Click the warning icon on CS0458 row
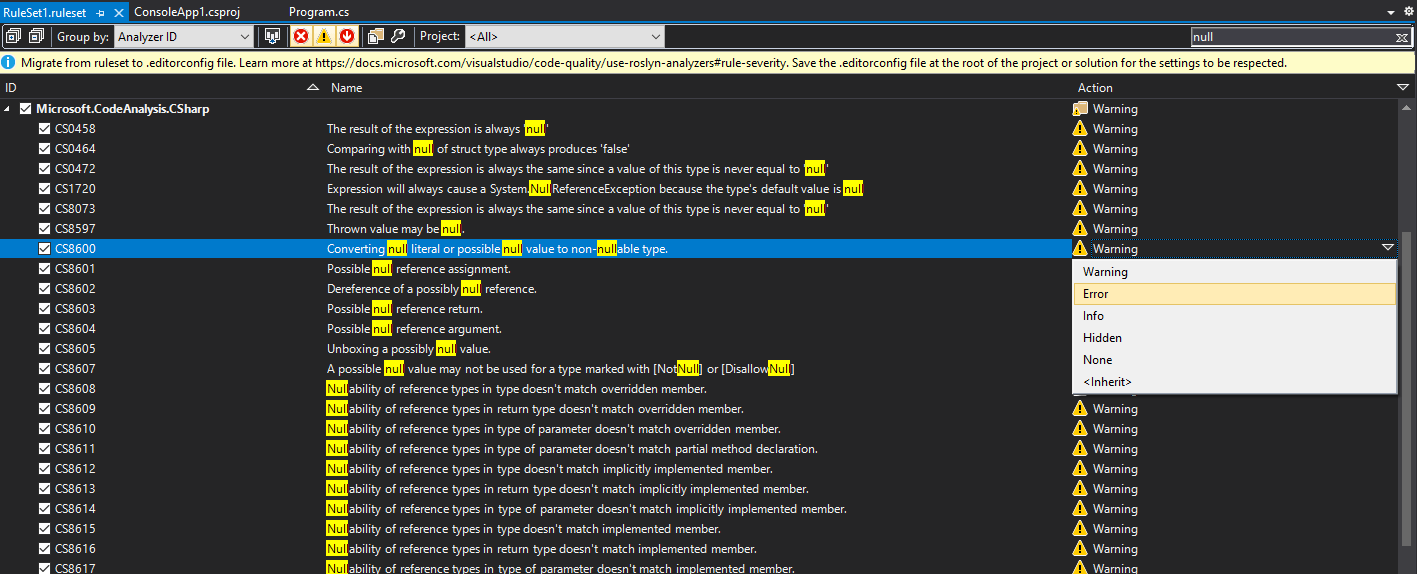This screenshot has width=1417, height=574. [1080, 128]
